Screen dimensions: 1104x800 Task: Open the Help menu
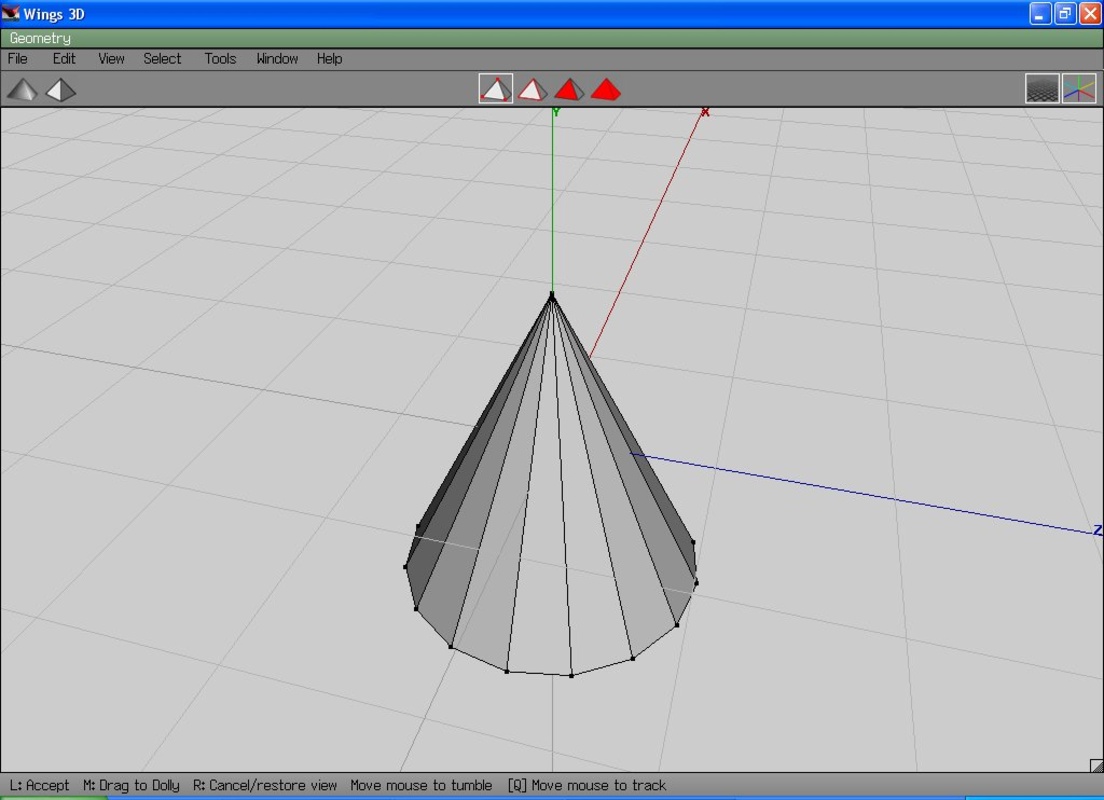point(330,59)
